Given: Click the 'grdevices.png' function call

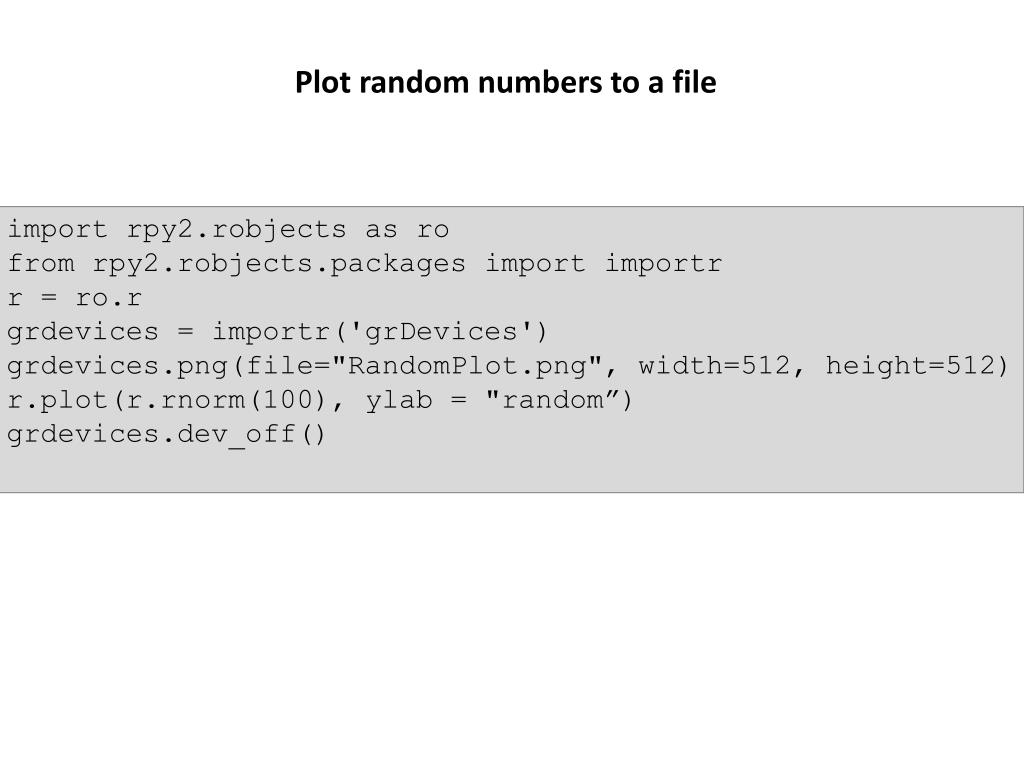Looking at the screenshot, I should pos(117,366).
